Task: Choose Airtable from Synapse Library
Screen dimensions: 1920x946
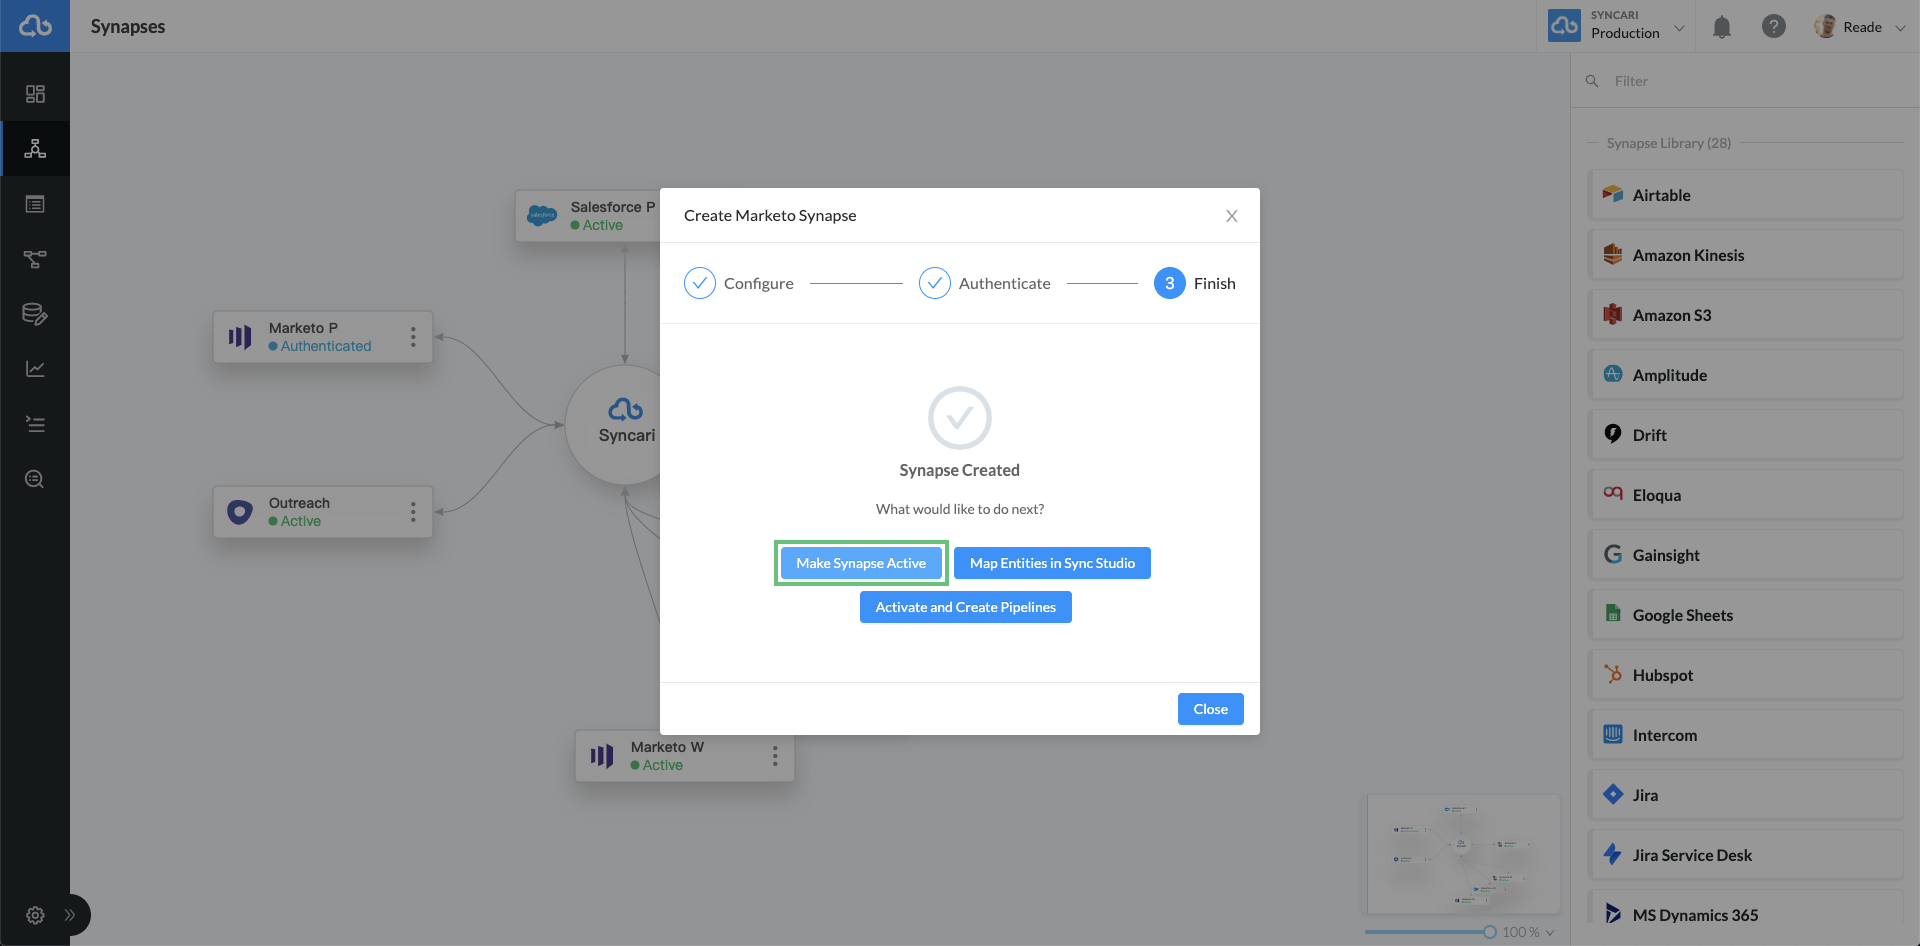Action: tap(1746, 195)
